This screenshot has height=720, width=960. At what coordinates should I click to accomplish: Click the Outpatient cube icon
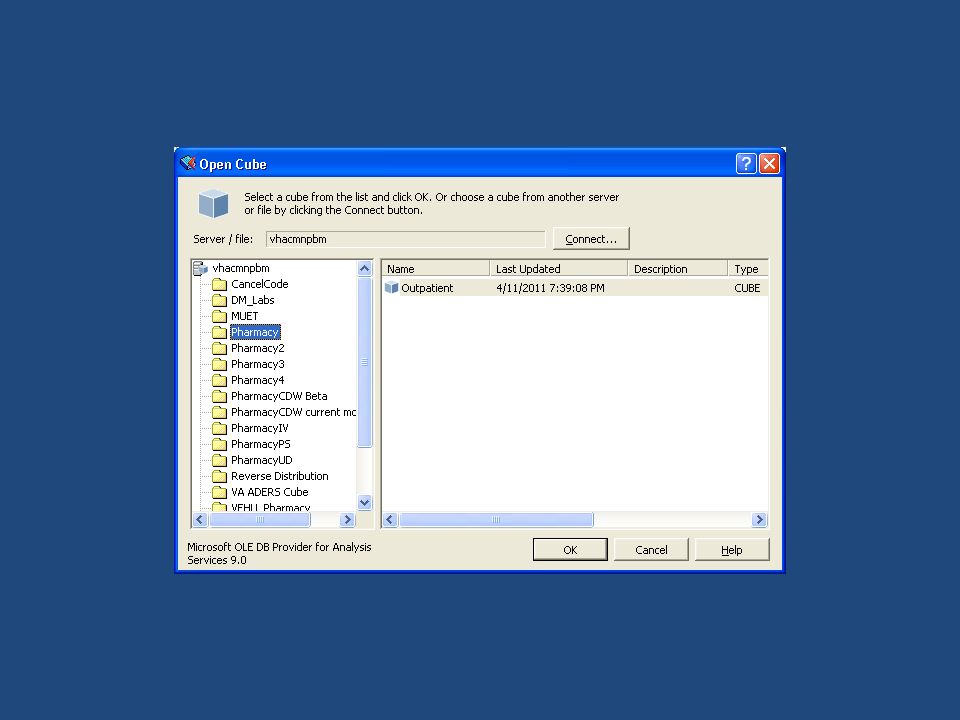coord(391,287)
